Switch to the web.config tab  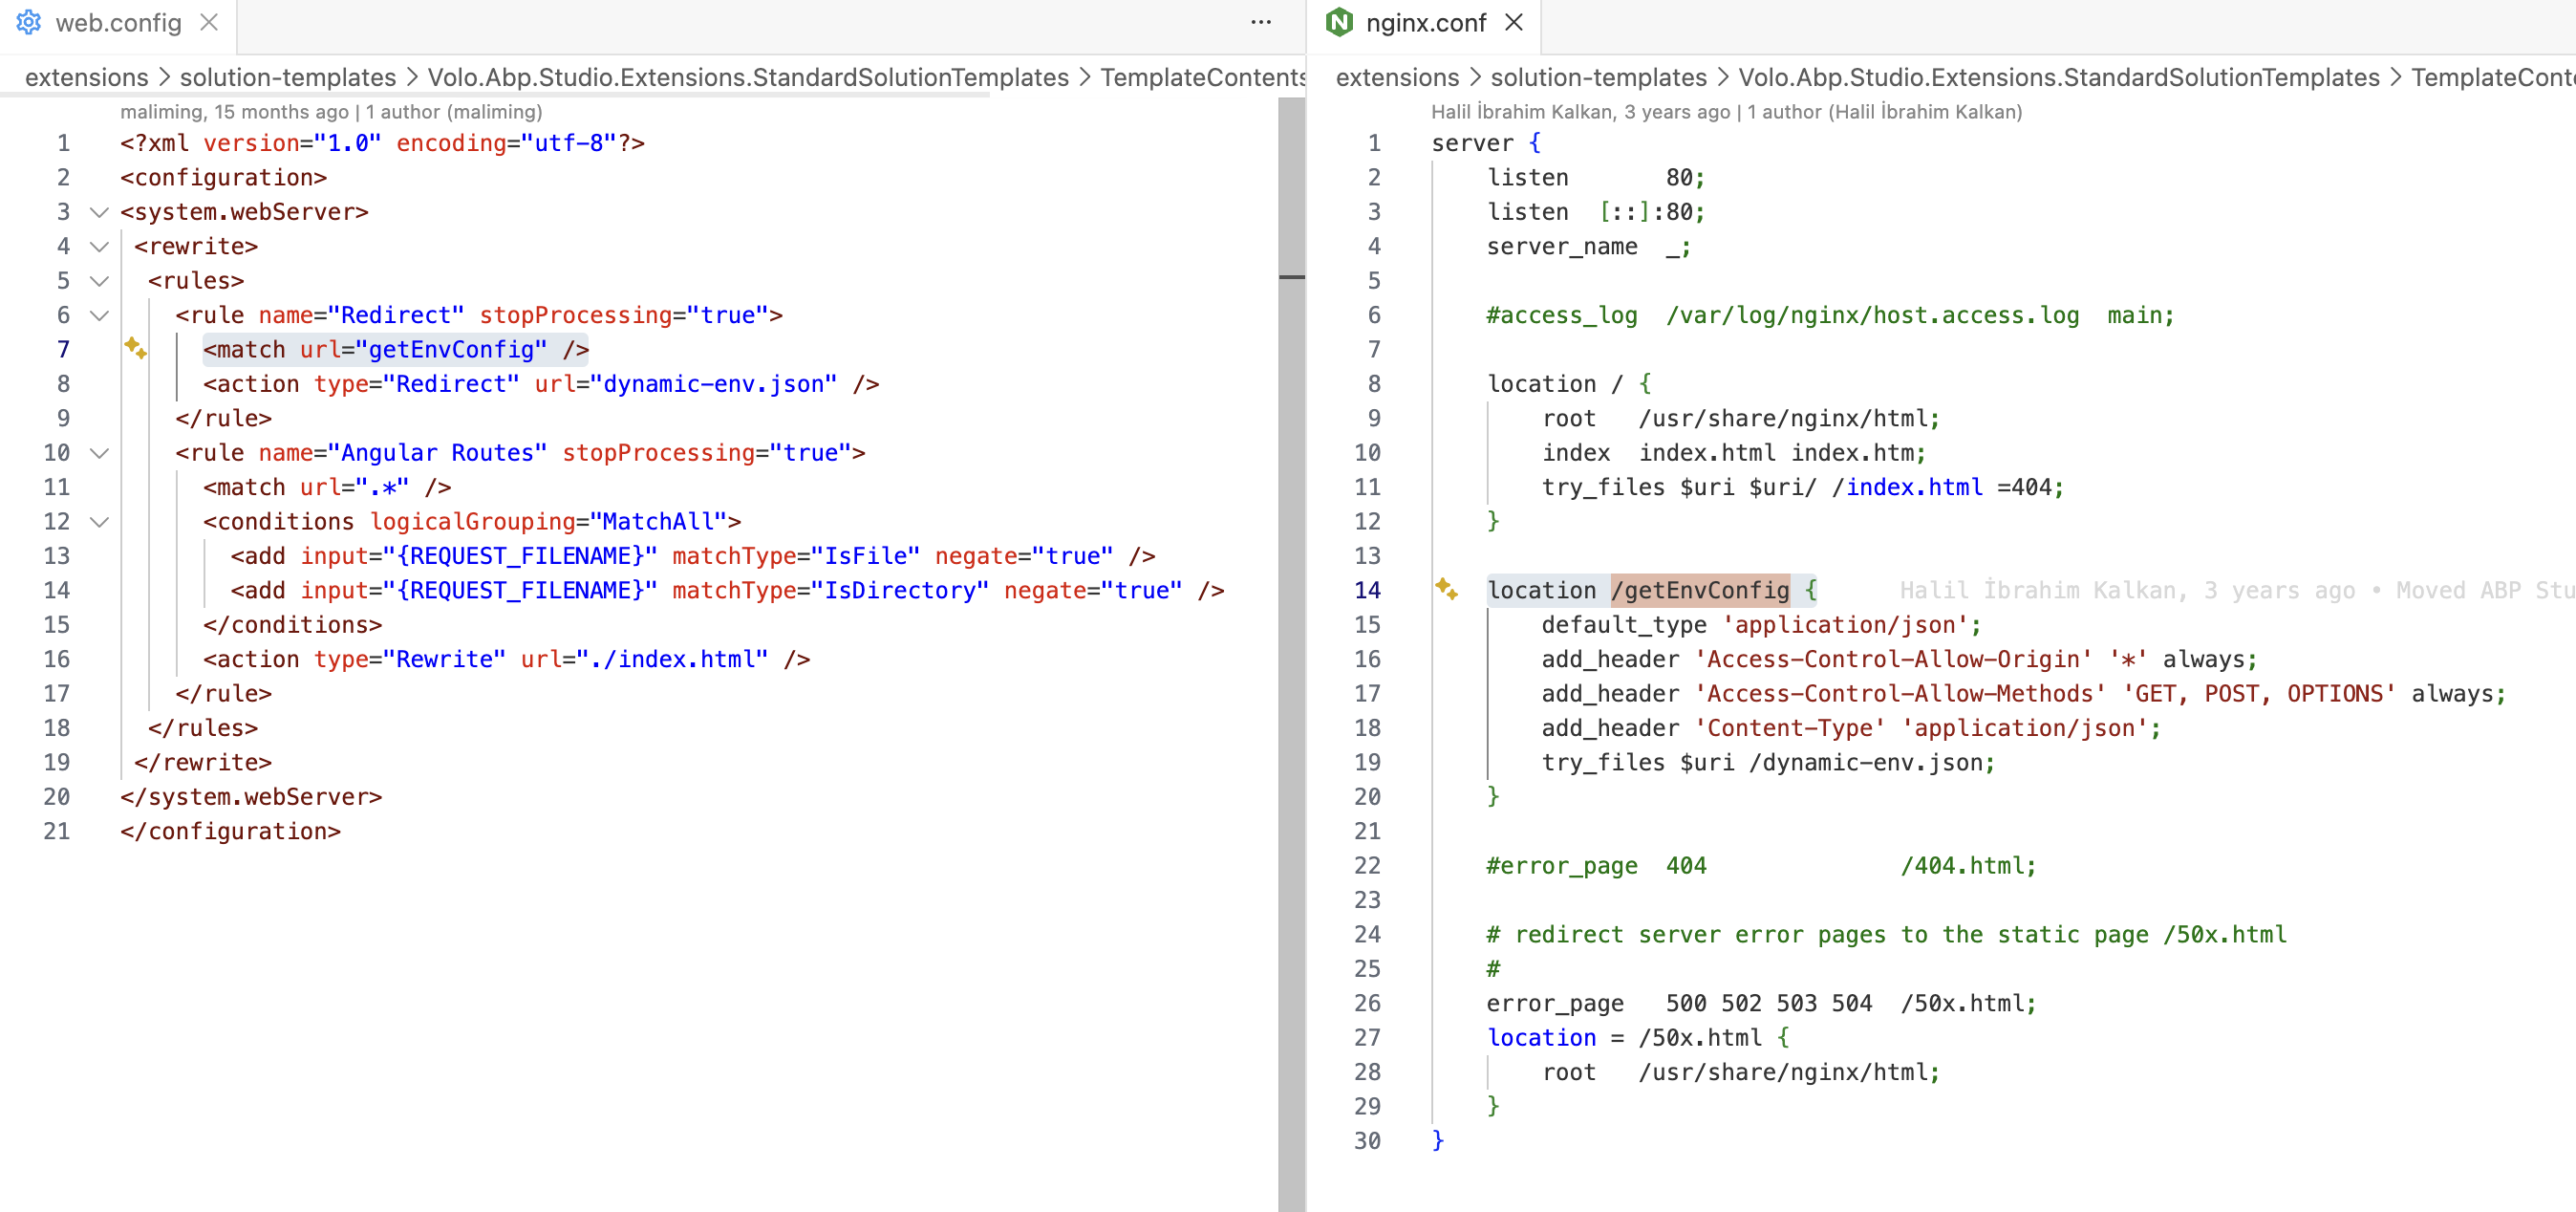[x=118, y=22]
